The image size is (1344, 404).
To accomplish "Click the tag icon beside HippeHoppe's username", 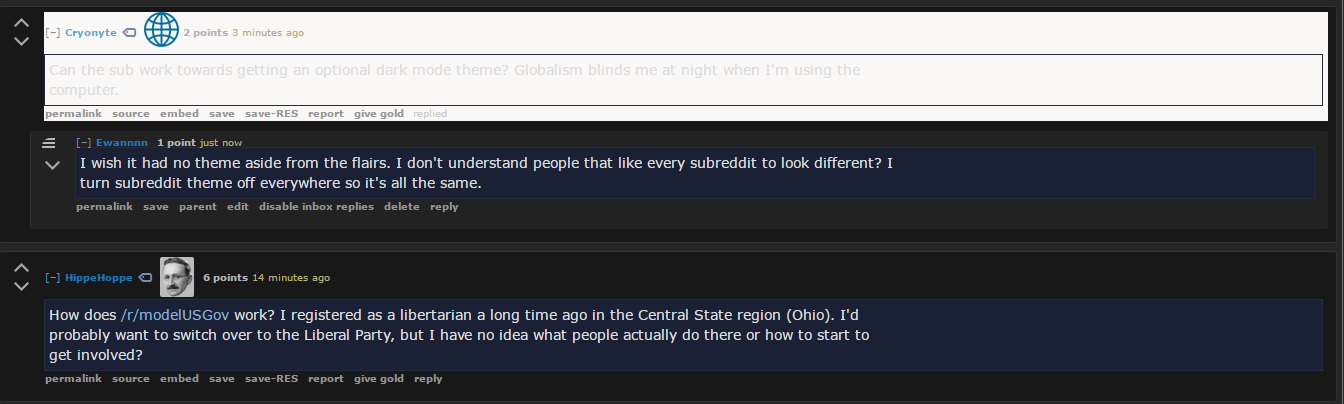I will (144, 277).
